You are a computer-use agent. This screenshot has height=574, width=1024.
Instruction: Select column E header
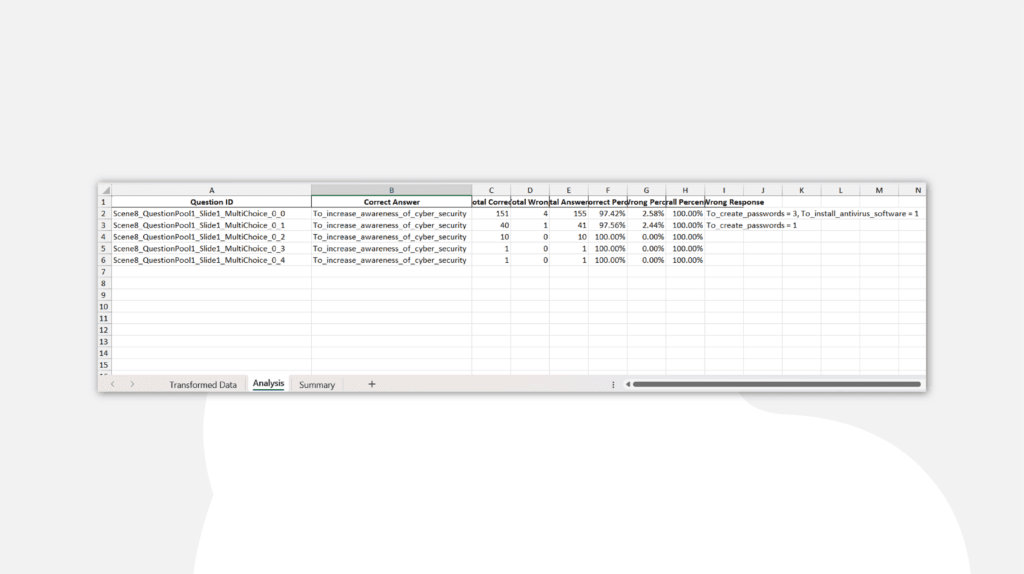coord(568,190)
